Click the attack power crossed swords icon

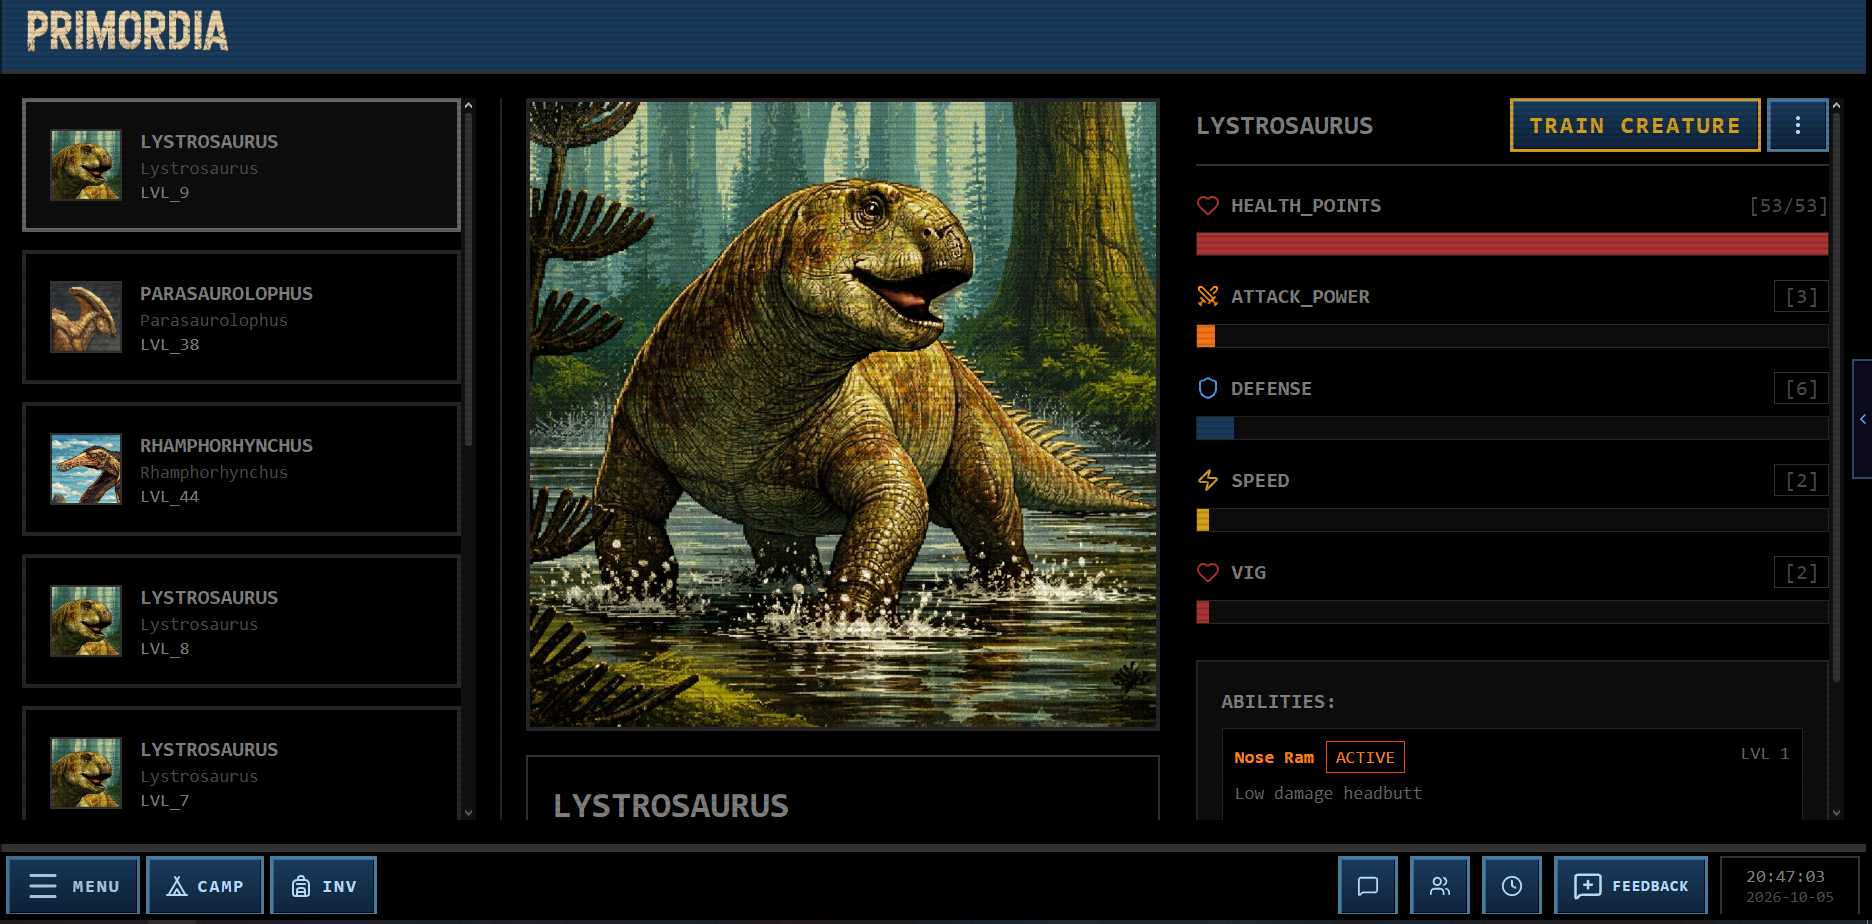pyautogui.click(x=1208, y=297)
